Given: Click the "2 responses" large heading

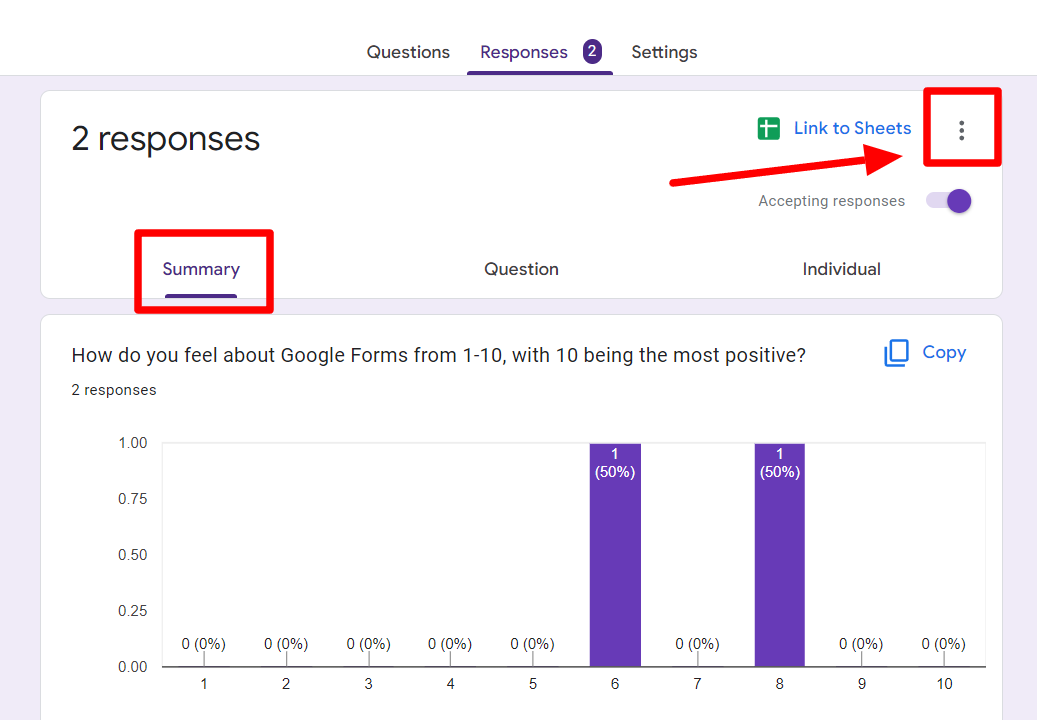Looking at the screenshot, I should [x=165, y=139].
